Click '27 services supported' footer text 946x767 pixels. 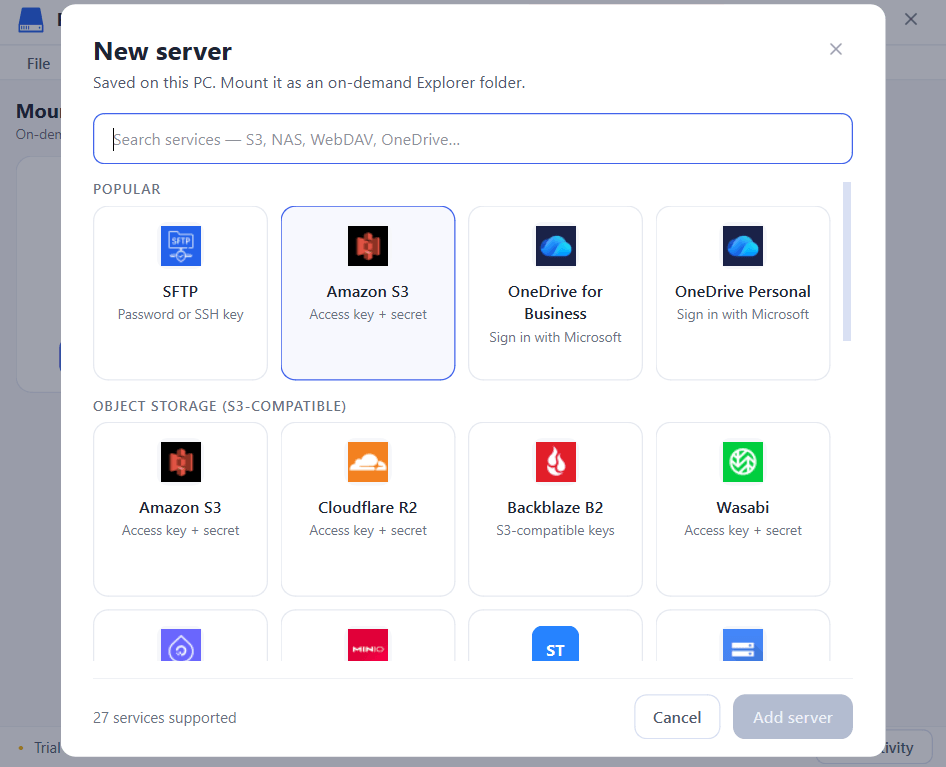coord(165,718)
